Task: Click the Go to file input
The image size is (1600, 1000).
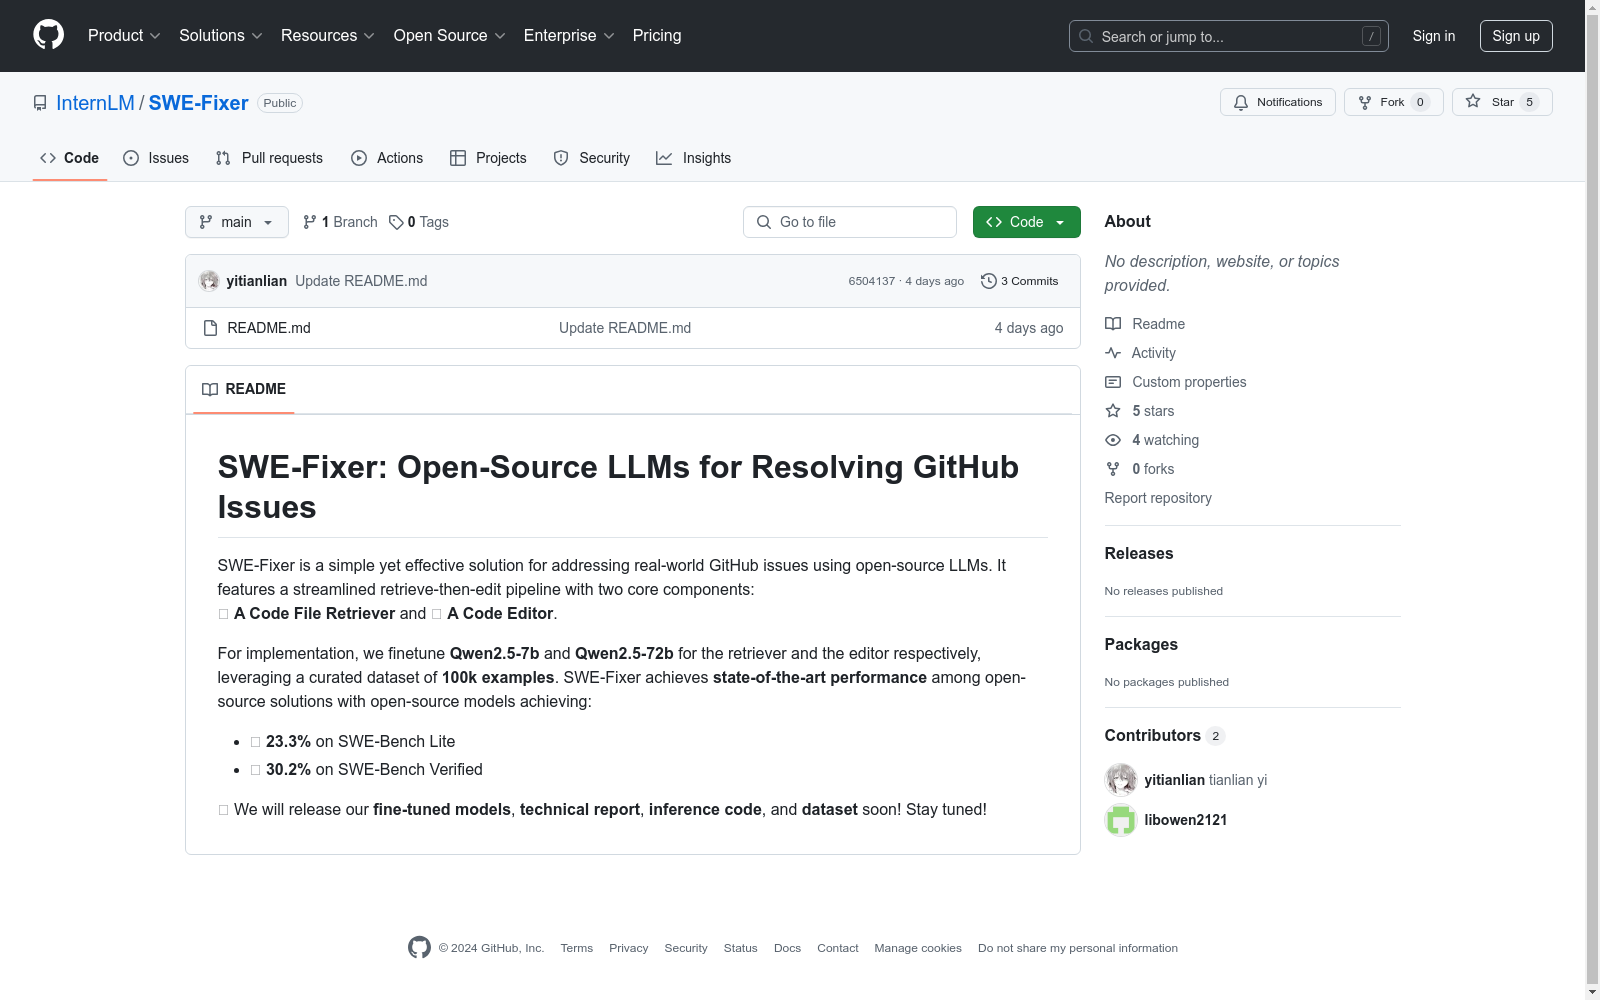Action: 850,222
